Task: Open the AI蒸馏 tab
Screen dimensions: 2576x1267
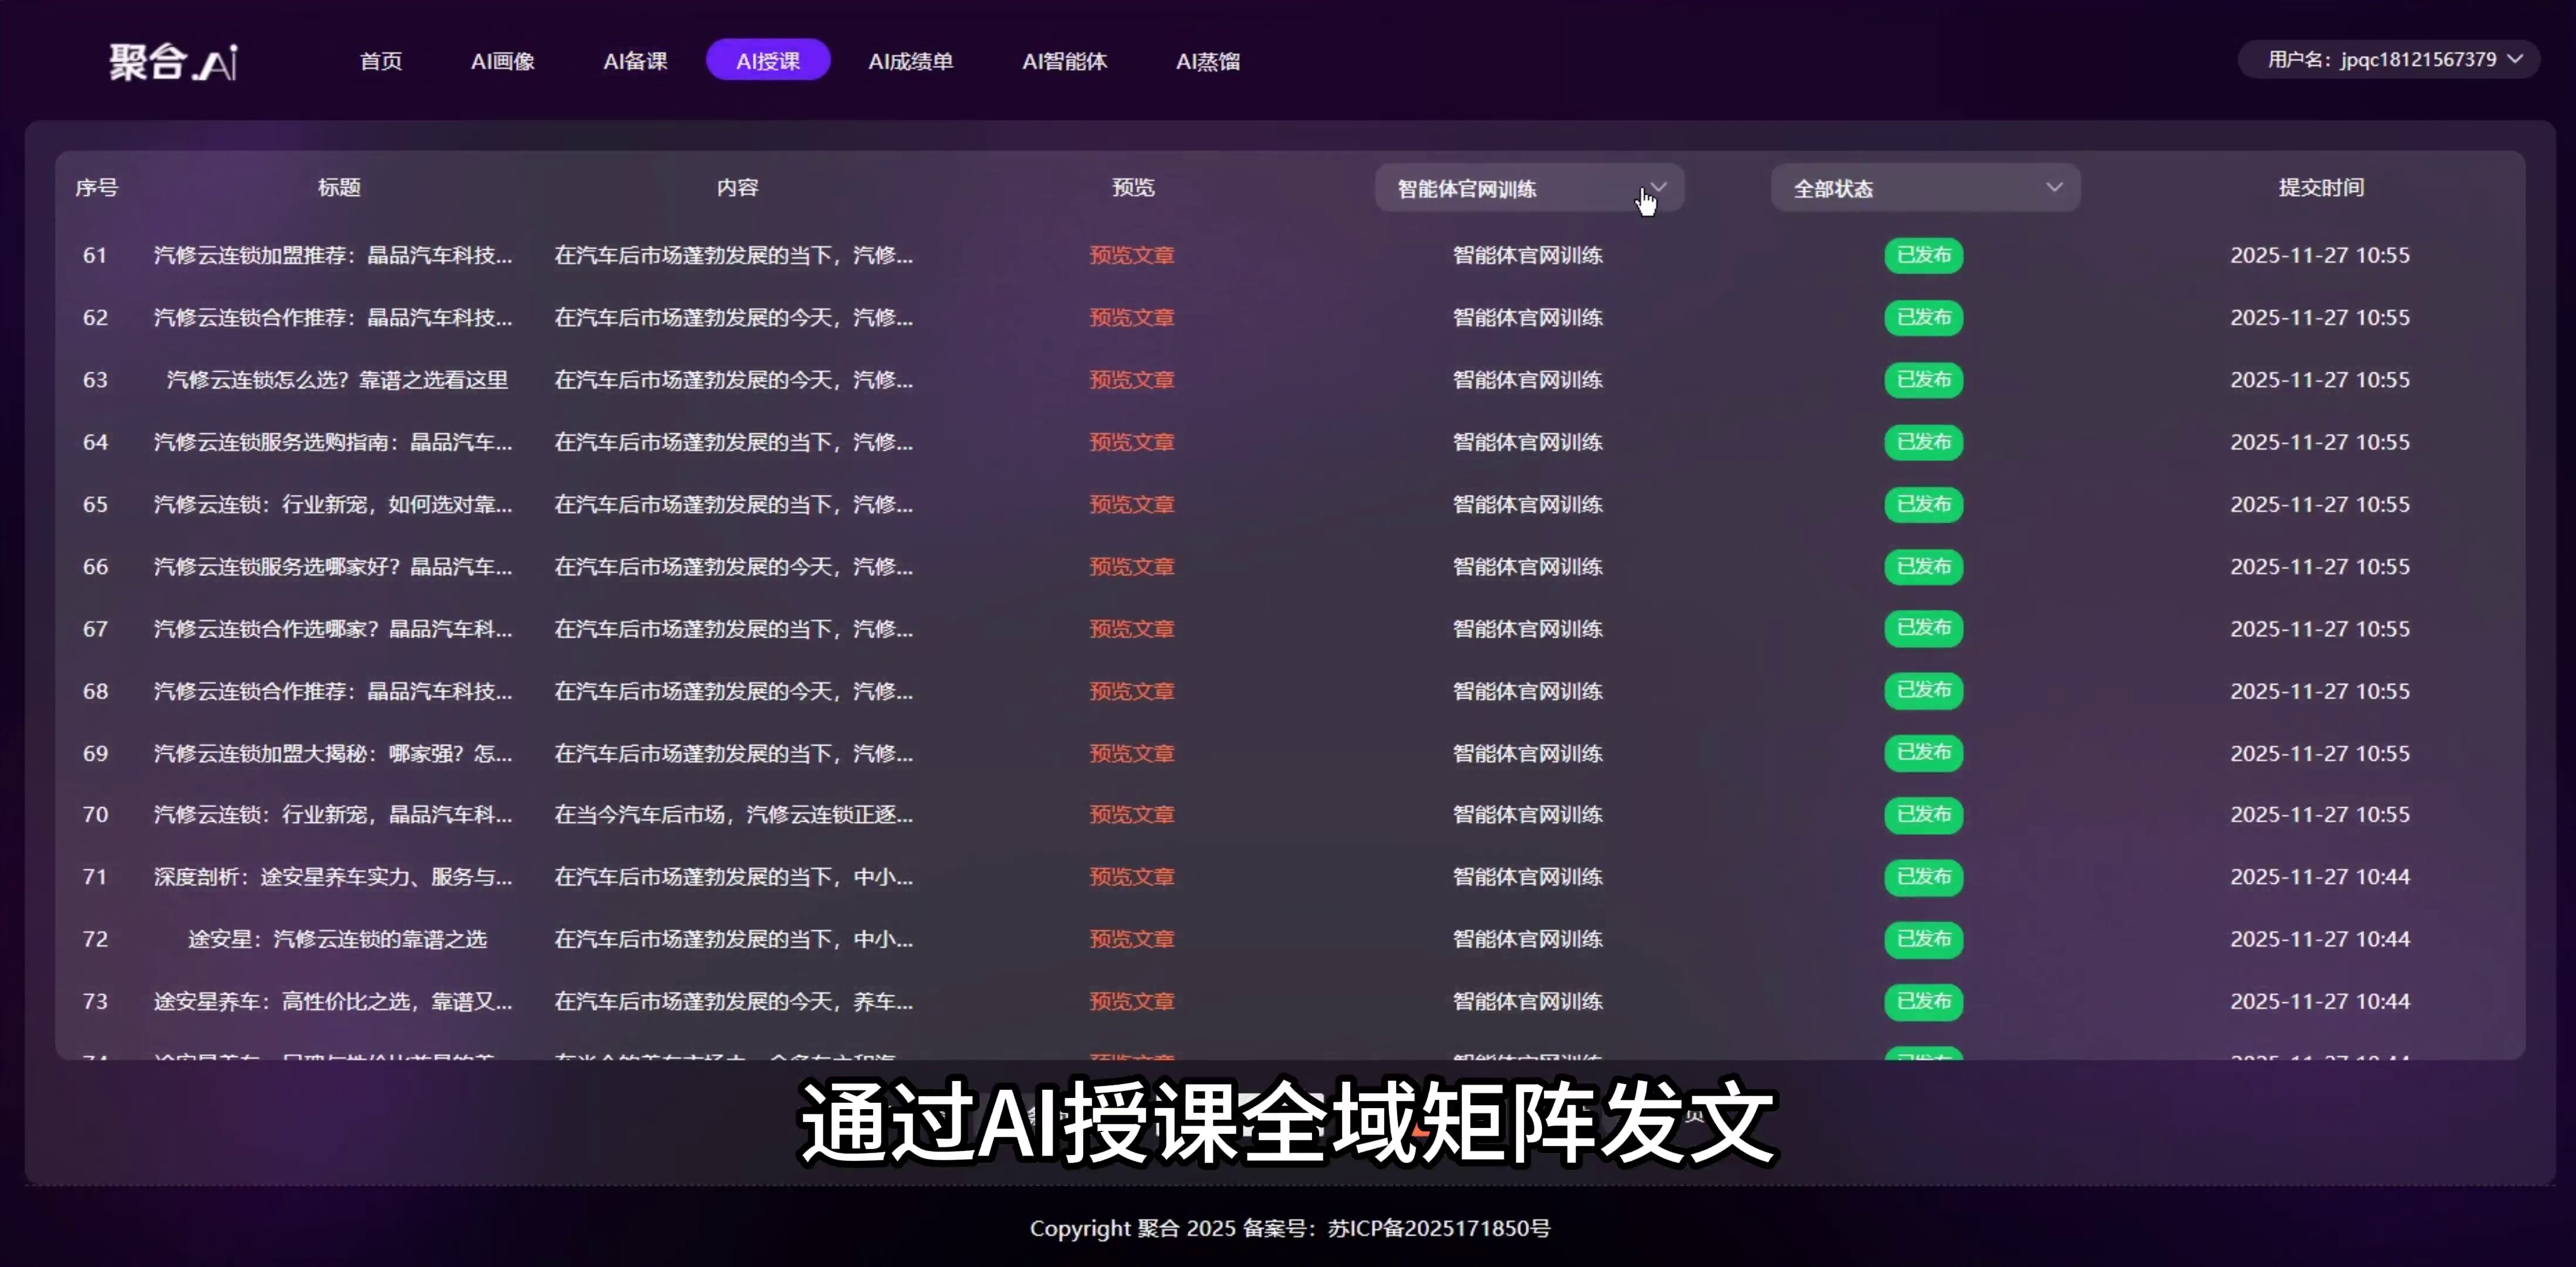Action: tap(1208, 60)
